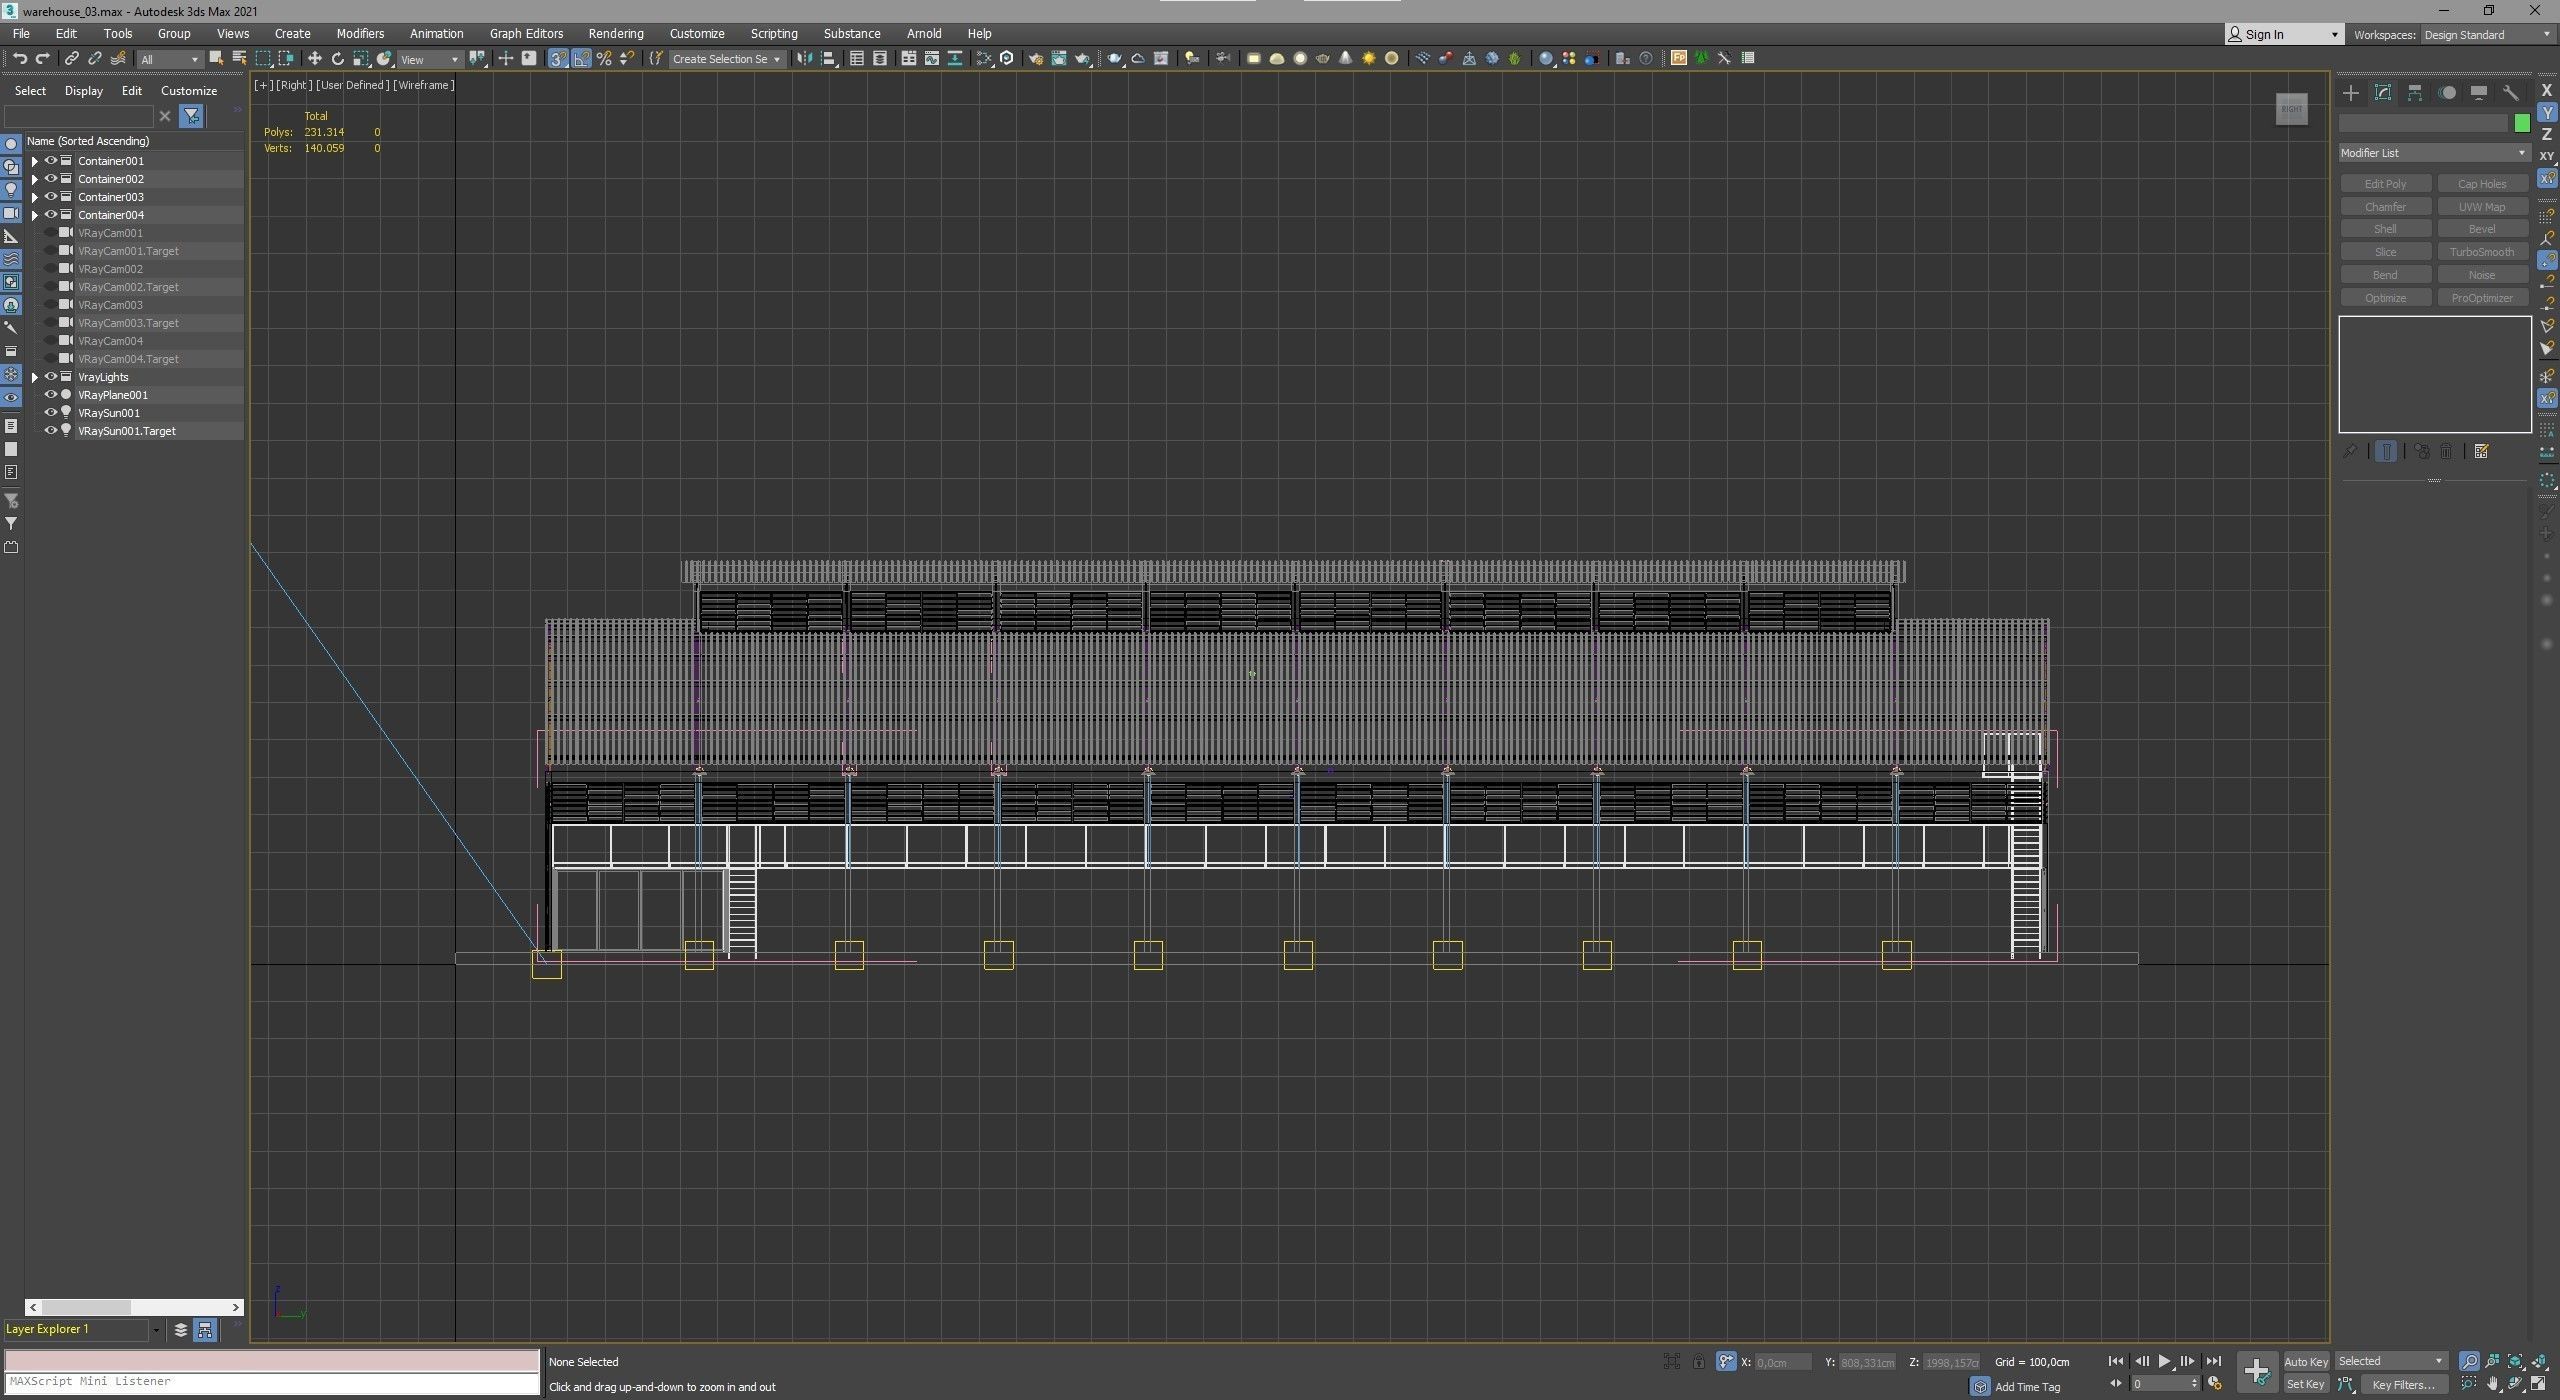Click the green object color swatch

[x=2521, y=123]
